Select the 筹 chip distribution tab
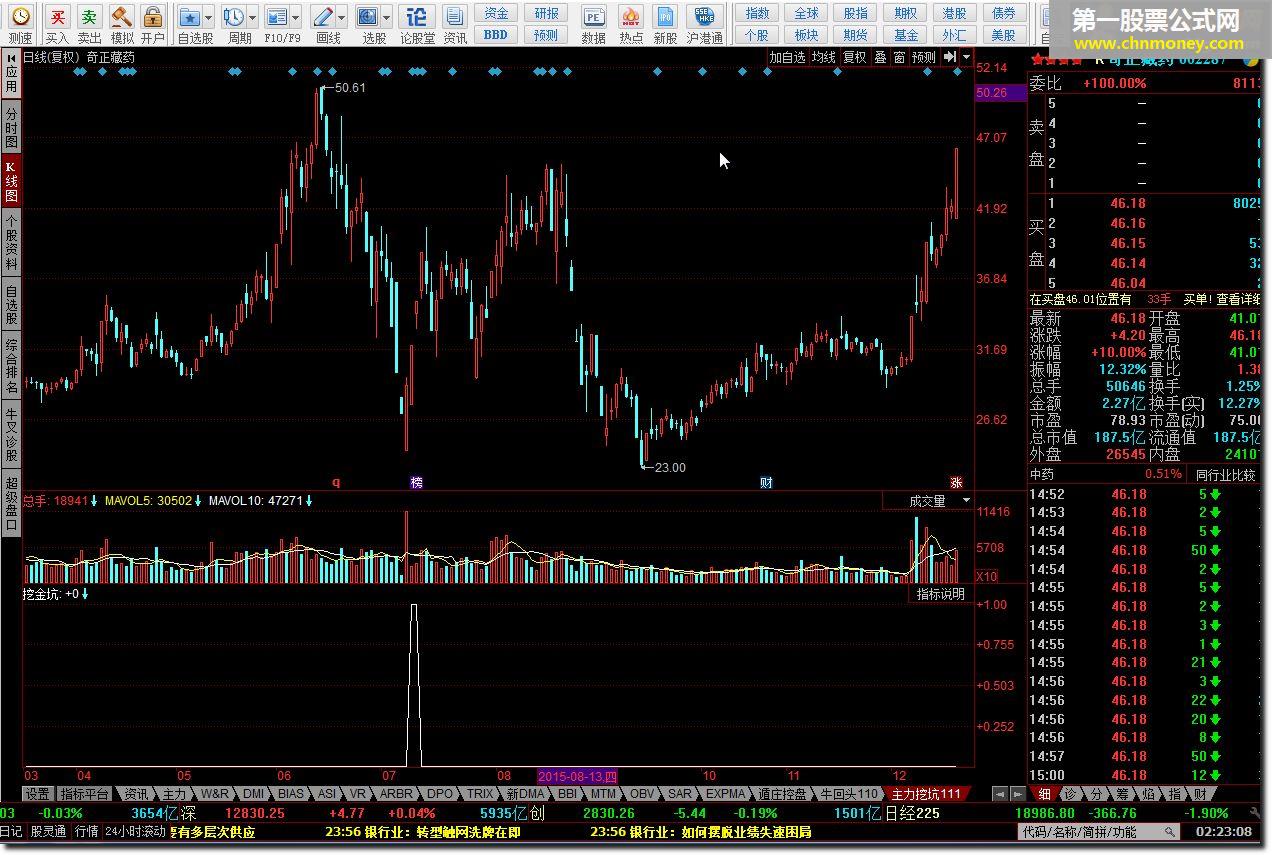Image resolution: width=1272 pixels, height=855 pixels. (x=1122, y=793)
